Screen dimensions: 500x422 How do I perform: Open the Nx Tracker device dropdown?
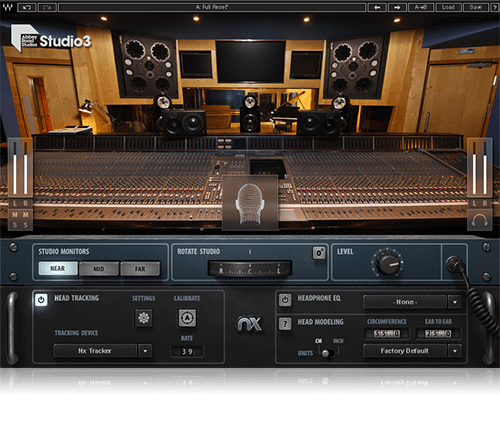[x=95, y=351]
